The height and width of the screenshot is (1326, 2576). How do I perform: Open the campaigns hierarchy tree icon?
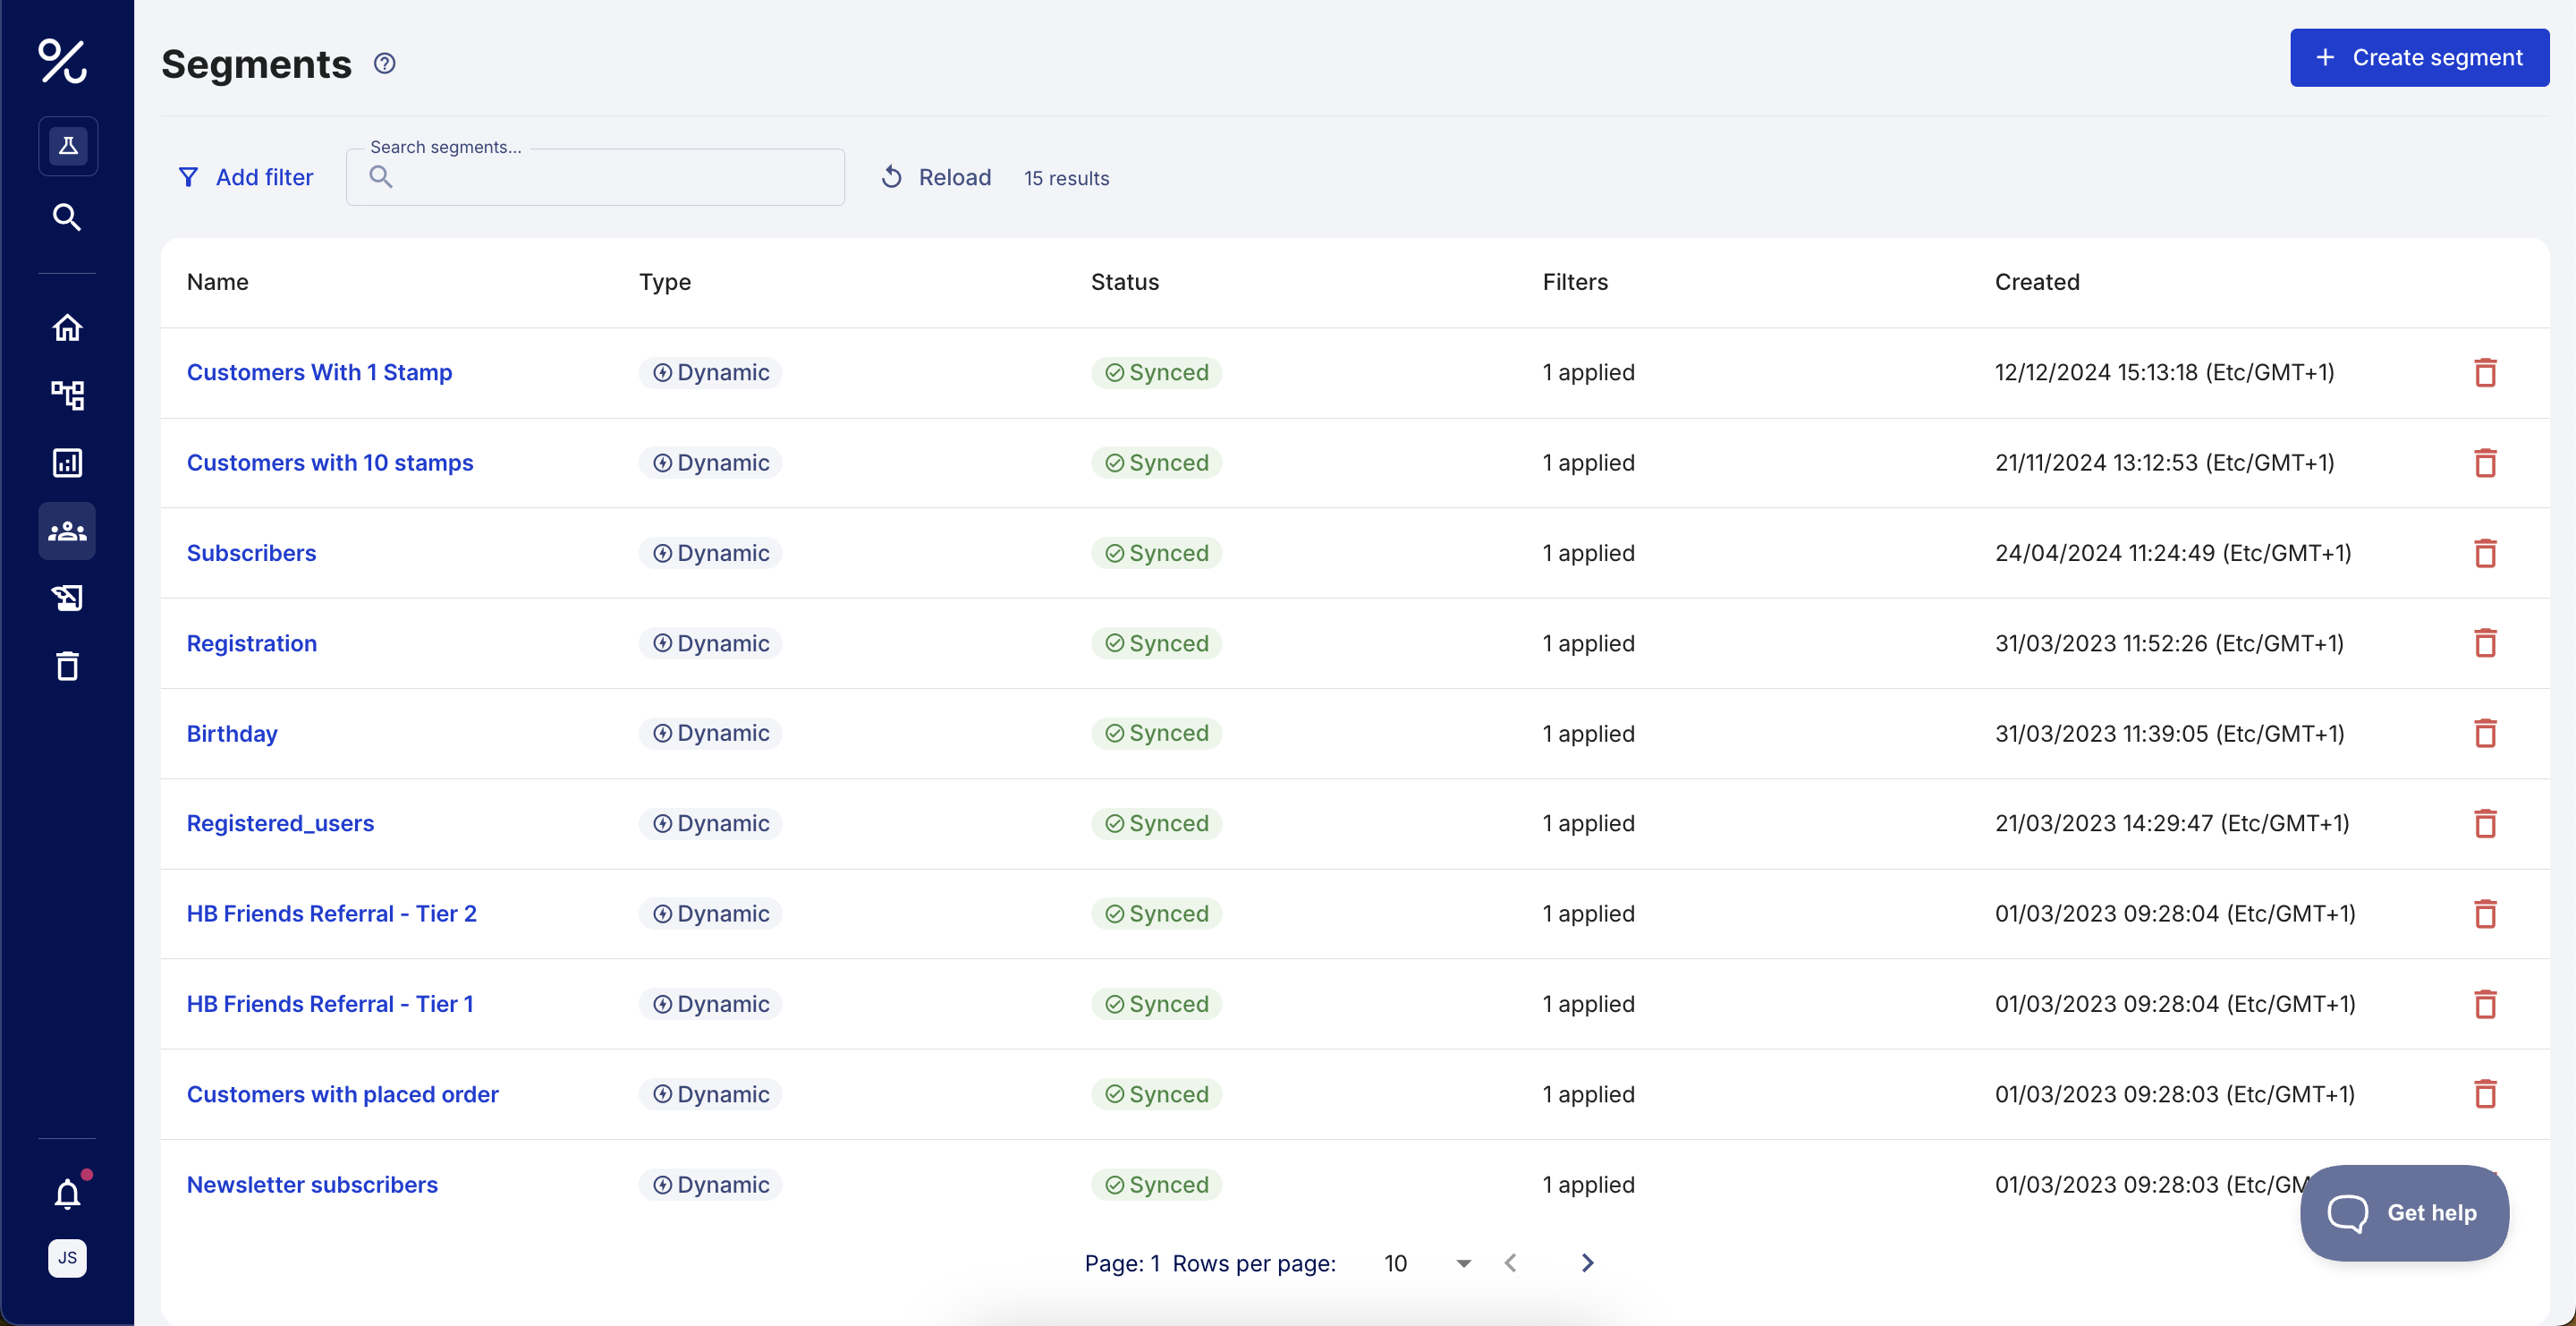[x=67, y=395]
